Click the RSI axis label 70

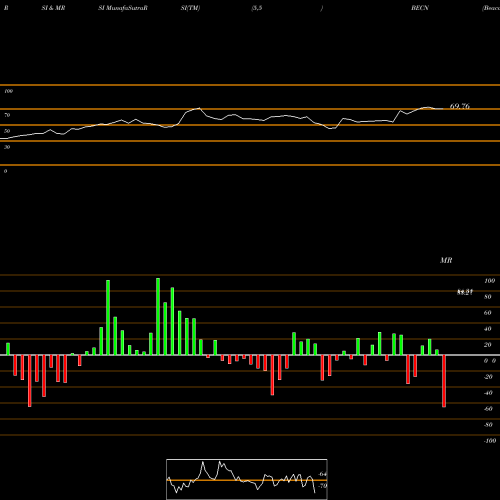coord(7,115)
